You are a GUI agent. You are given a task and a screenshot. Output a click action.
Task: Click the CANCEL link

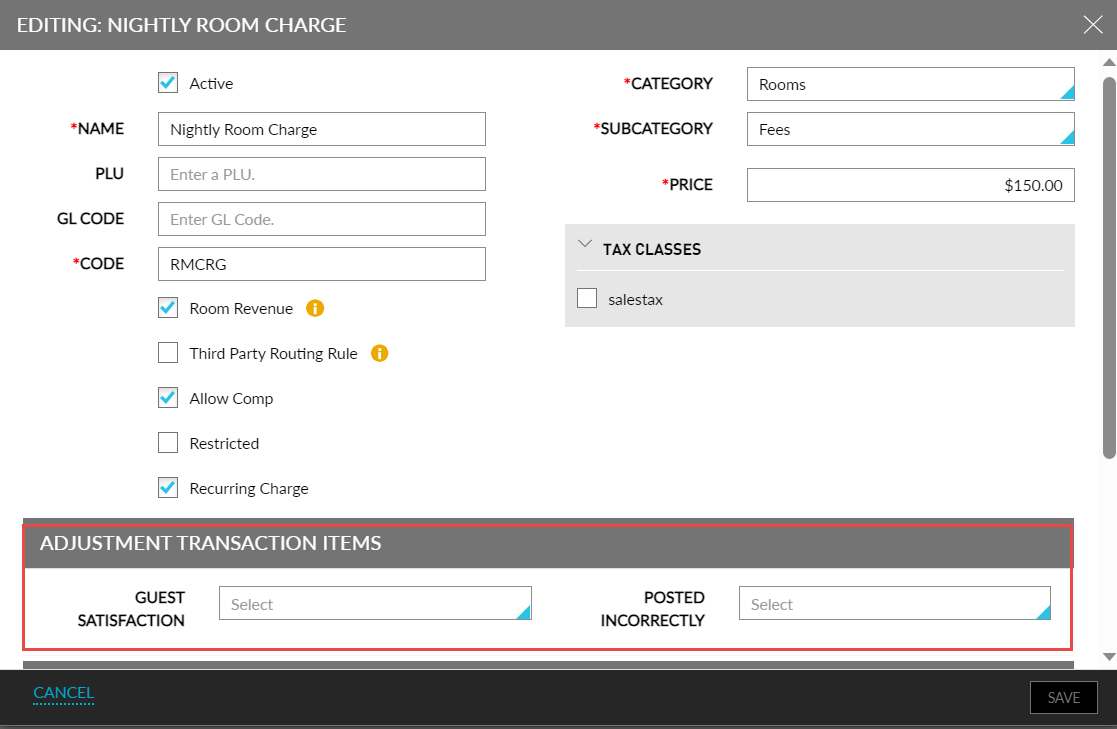[x=63, y=692]
